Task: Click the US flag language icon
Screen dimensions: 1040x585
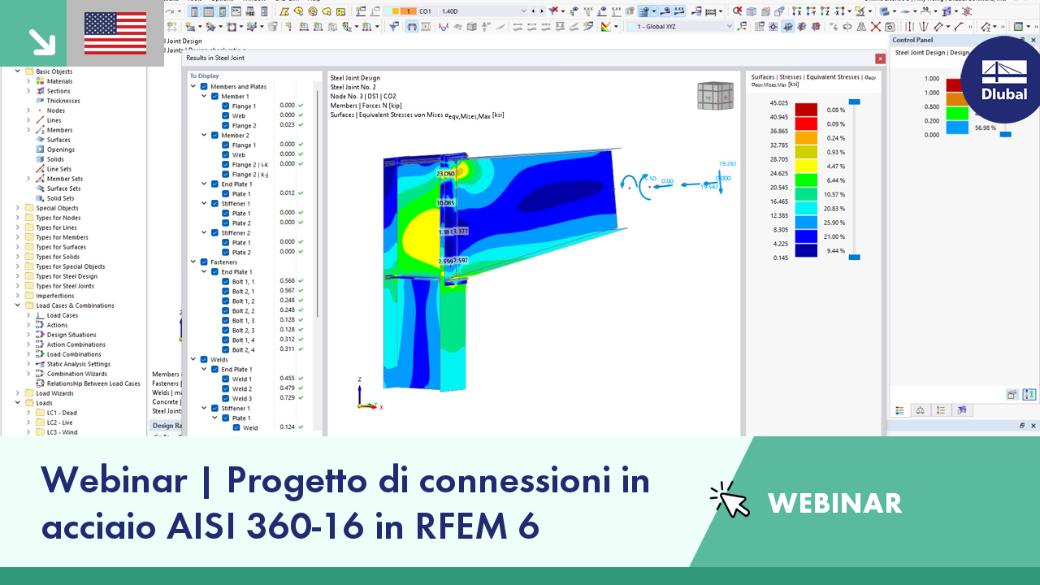Action: pyautogui.click(x=115, y=33)
